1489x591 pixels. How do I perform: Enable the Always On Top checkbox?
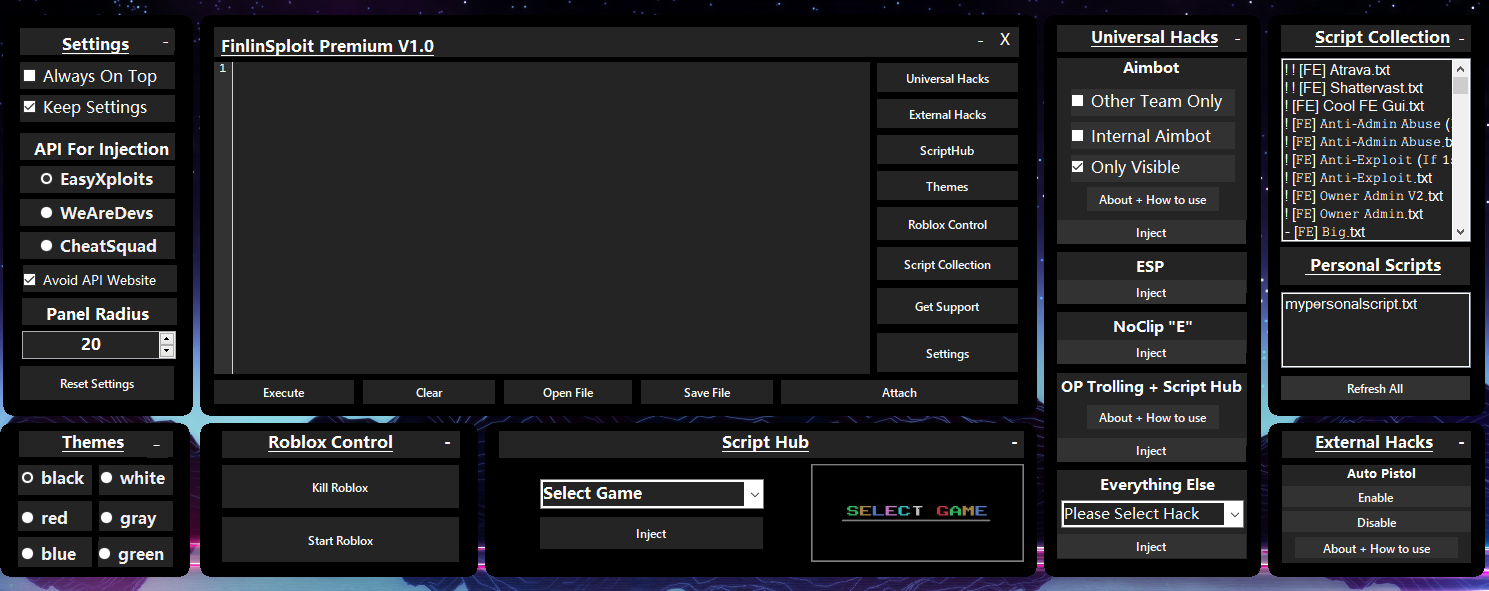tap(30, 76)
